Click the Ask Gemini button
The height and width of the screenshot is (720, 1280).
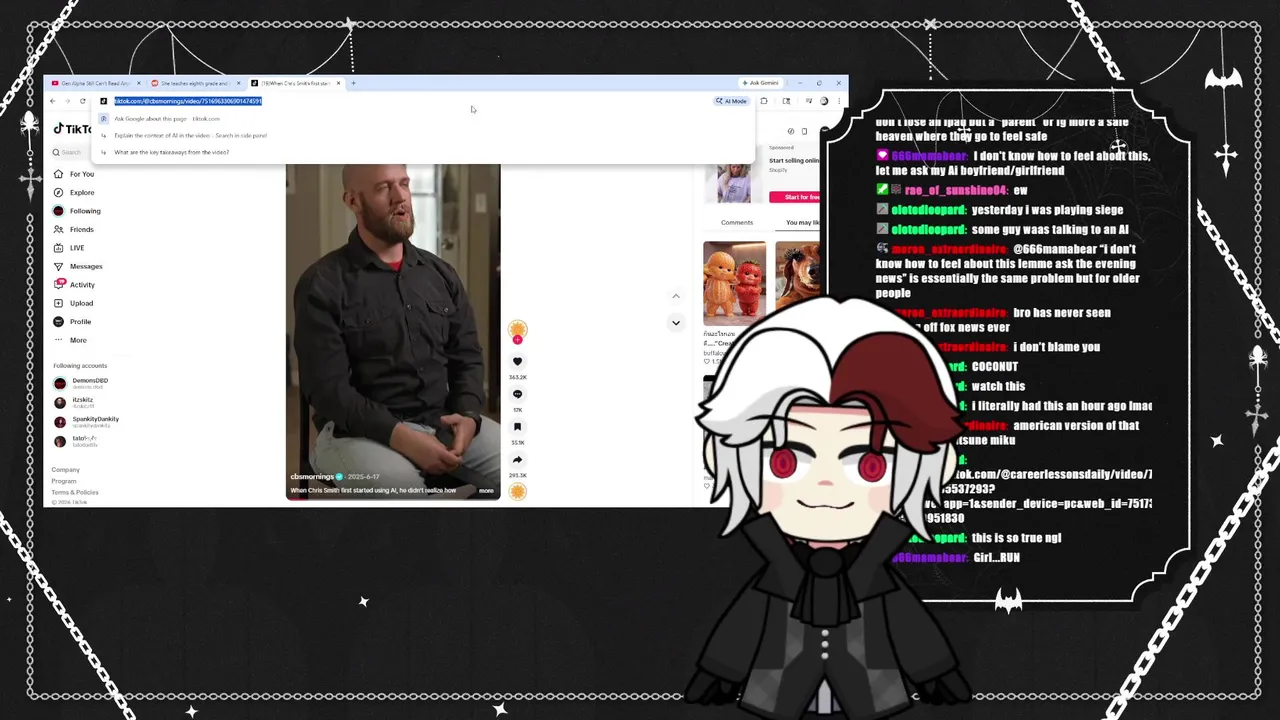[760, 83]
